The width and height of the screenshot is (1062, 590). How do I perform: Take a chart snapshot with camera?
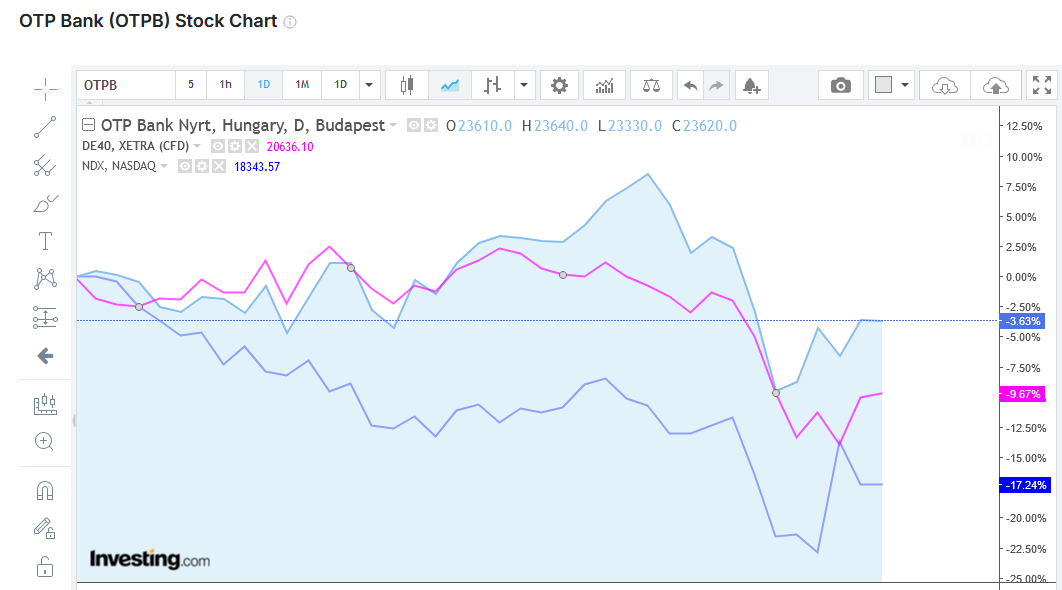[840, 85]
